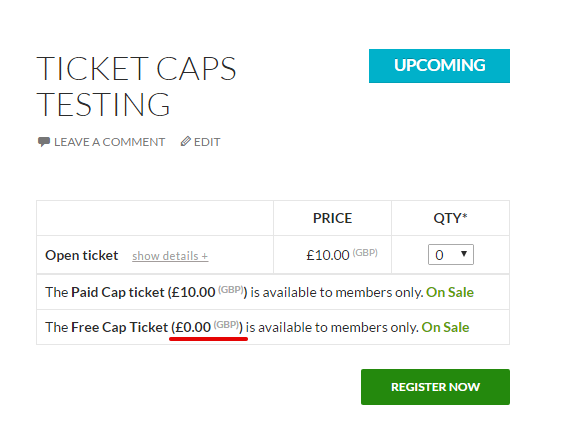Open the Leave a Comment link
567x431 pixels.
[110, 142]
